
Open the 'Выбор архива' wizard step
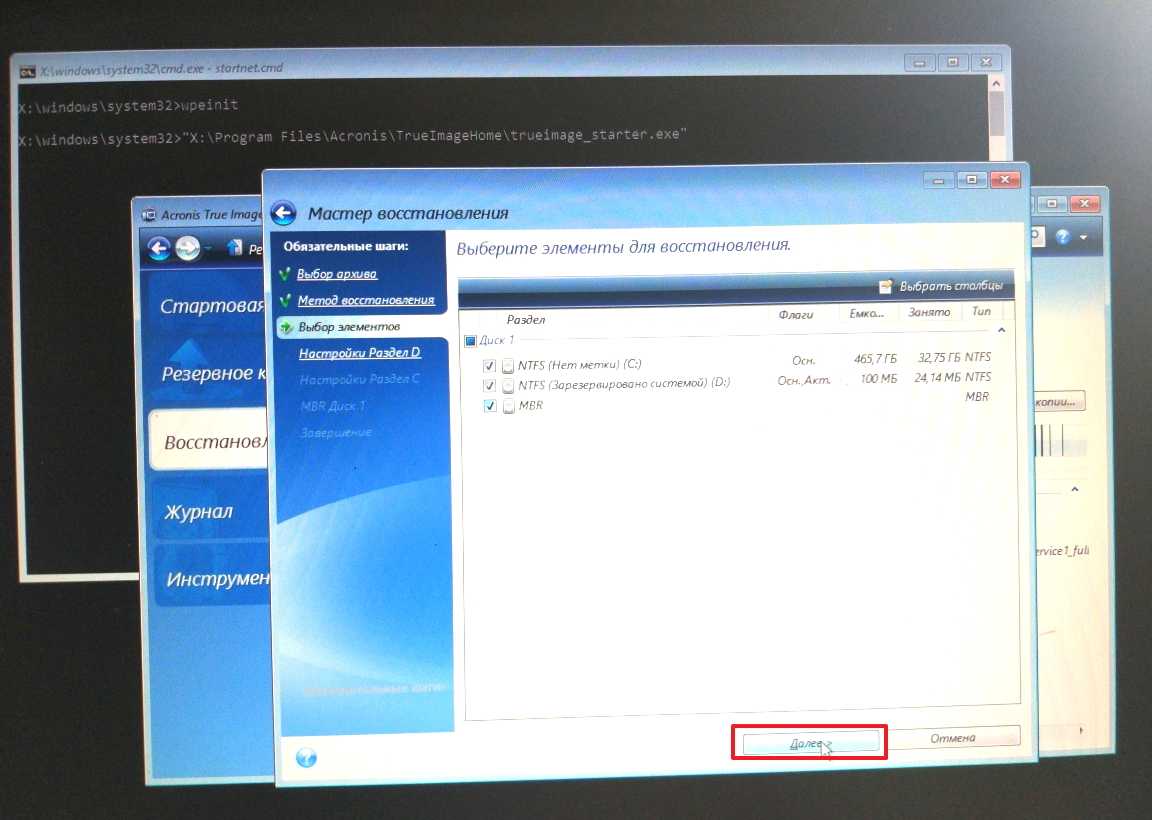coord(336,274)
